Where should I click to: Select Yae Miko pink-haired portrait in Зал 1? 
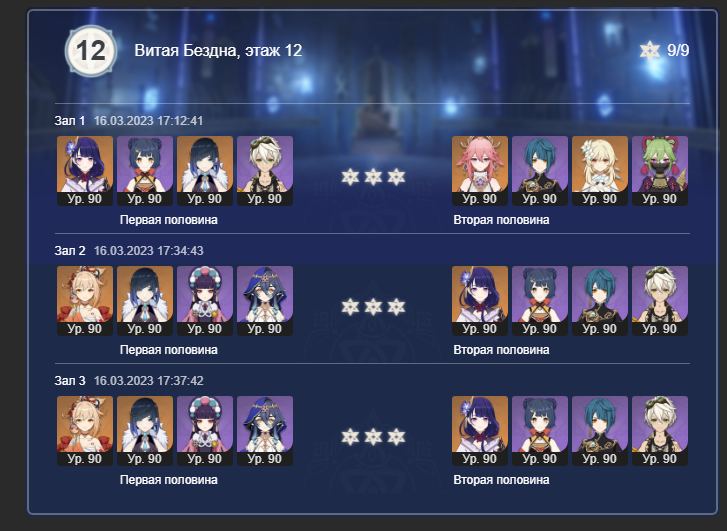tap(480, 171)
